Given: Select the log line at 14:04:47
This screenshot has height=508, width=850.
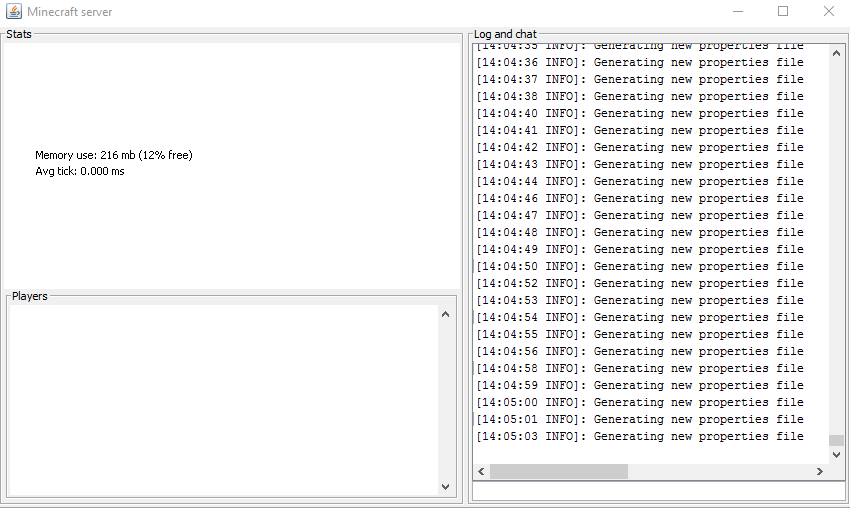Looking at the screenshot, I should click(x=640, y=215).
